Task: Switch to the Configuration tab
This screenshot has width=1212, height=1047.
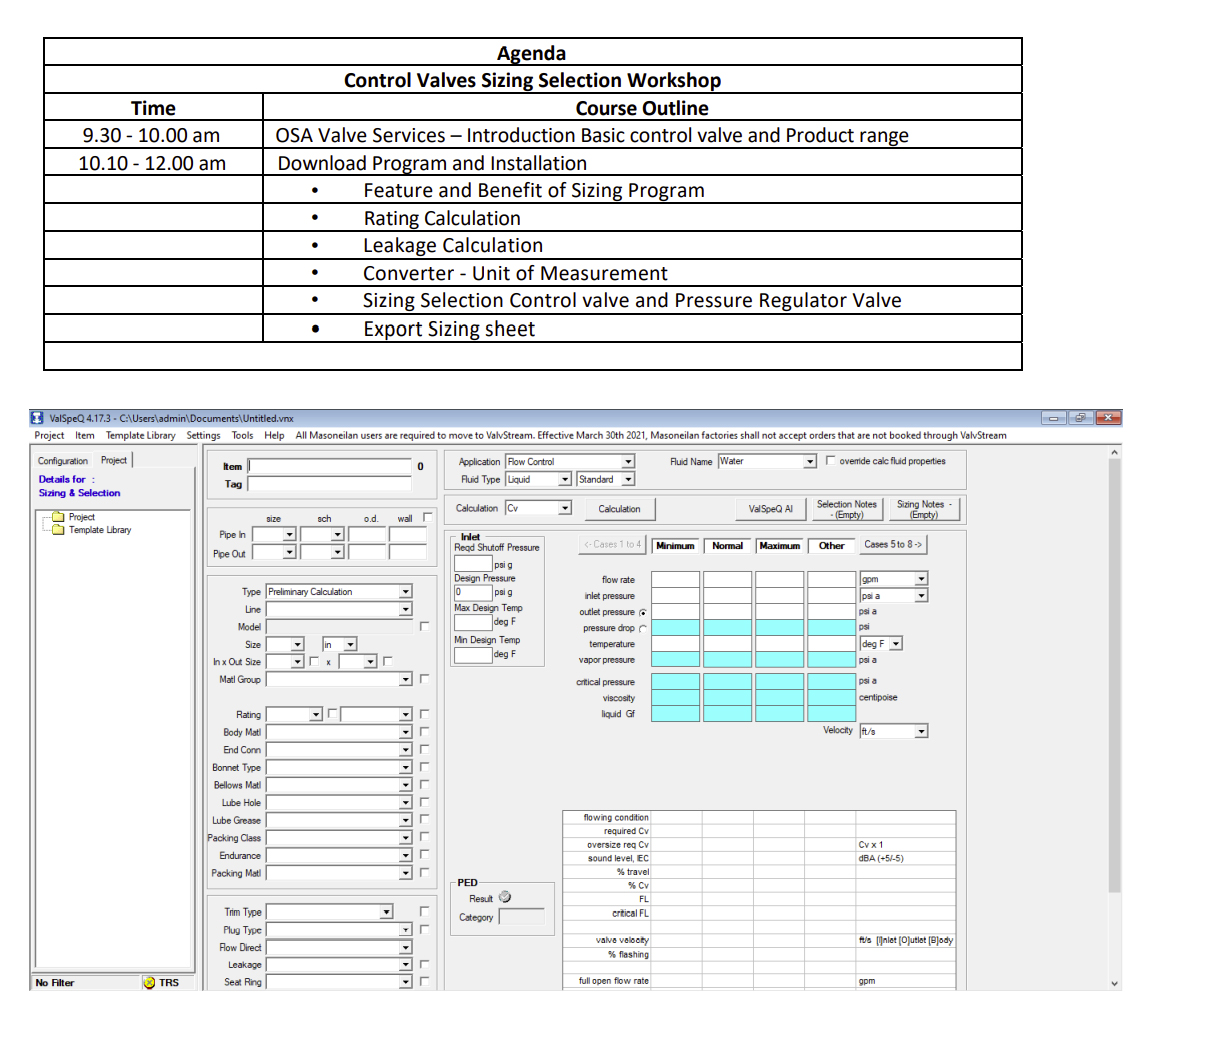Action: click(63, 461)
